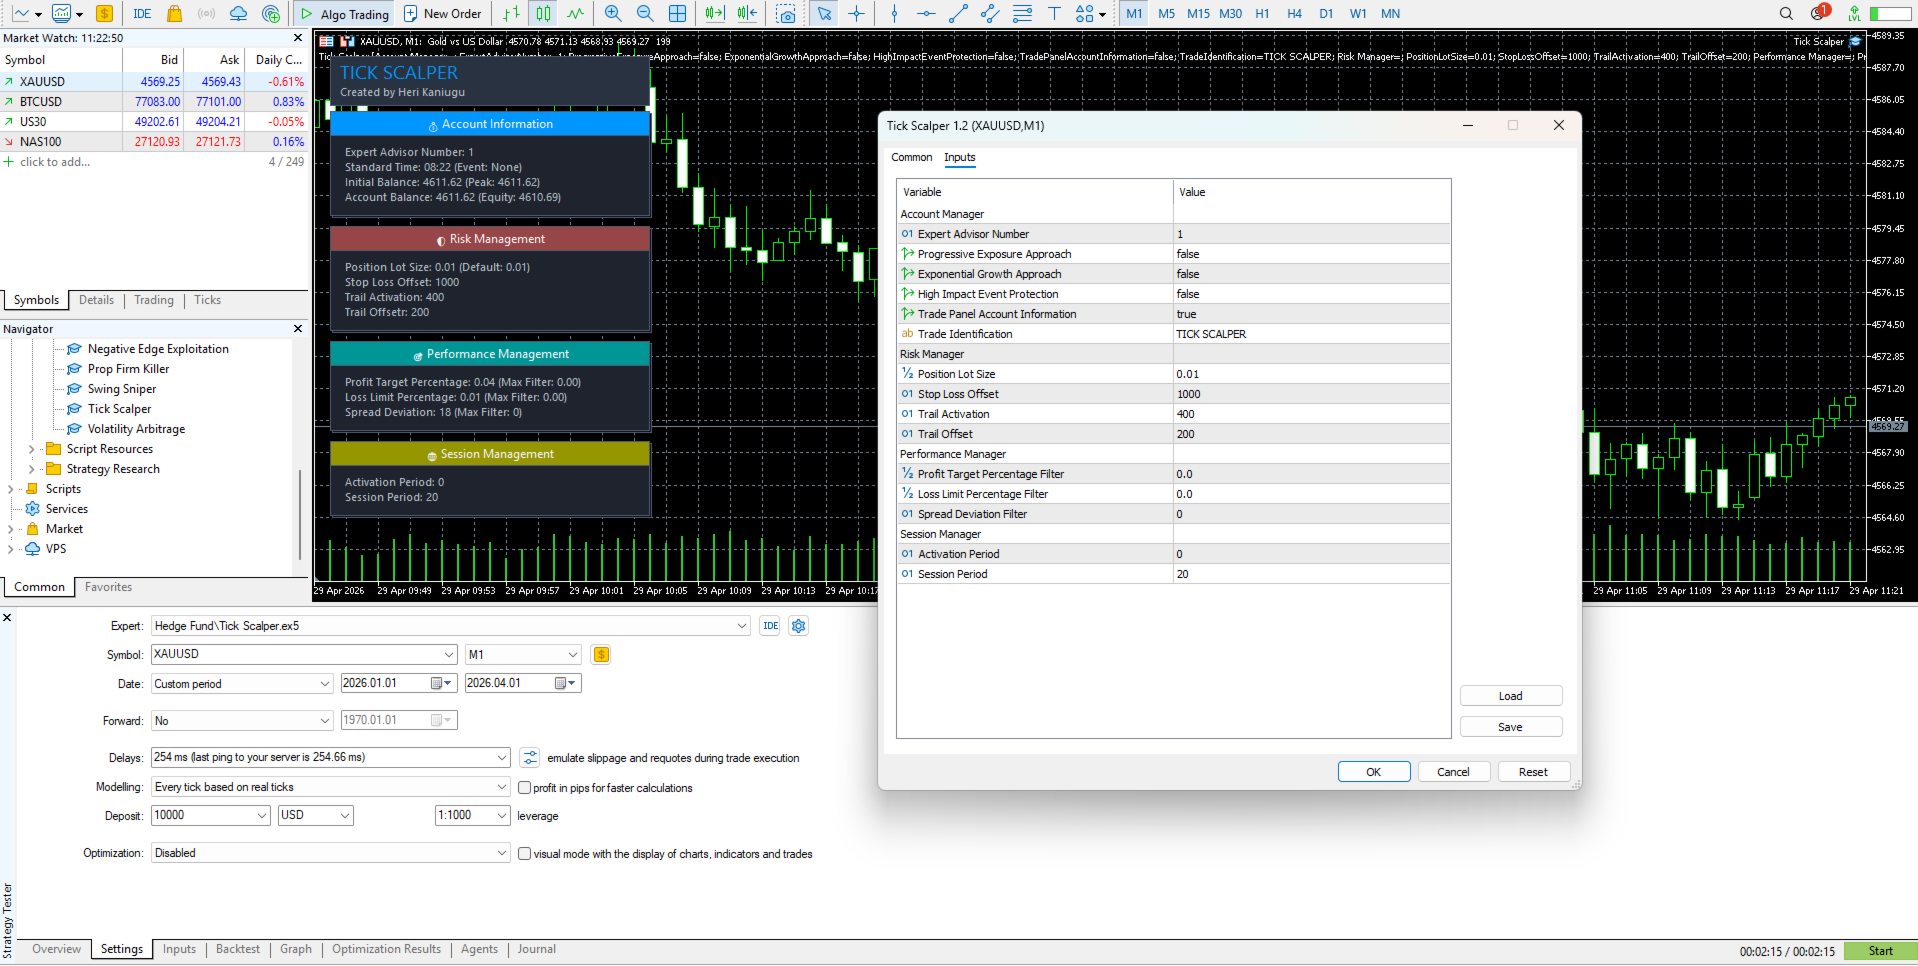
Task: Toggle Algo Trading button
Action: [x=344, y=14]
